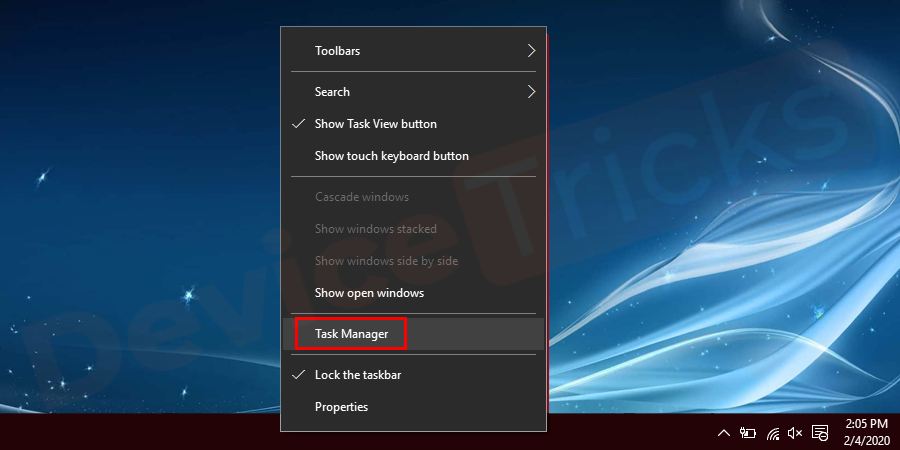Open the Search menu entry
The image size is (900, 450).
pos(413,92)
